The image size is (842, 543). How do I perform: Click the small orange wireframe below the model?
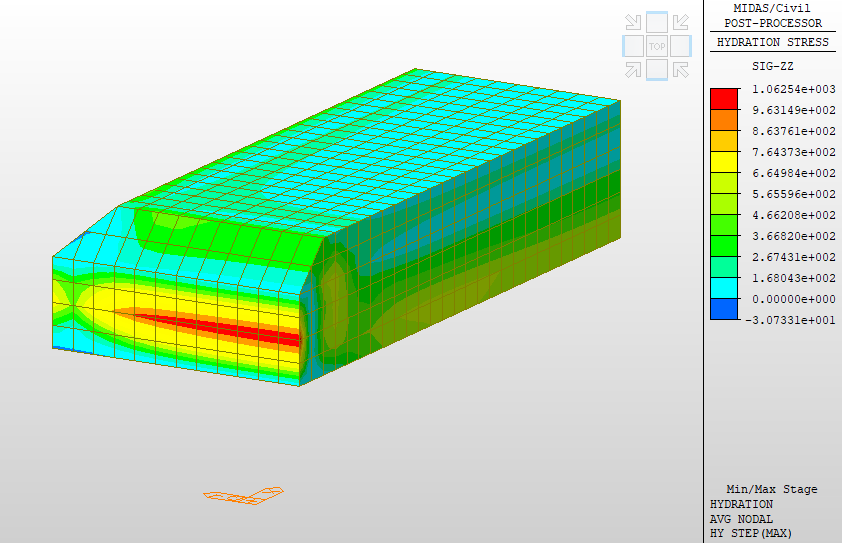click(243, 495)
